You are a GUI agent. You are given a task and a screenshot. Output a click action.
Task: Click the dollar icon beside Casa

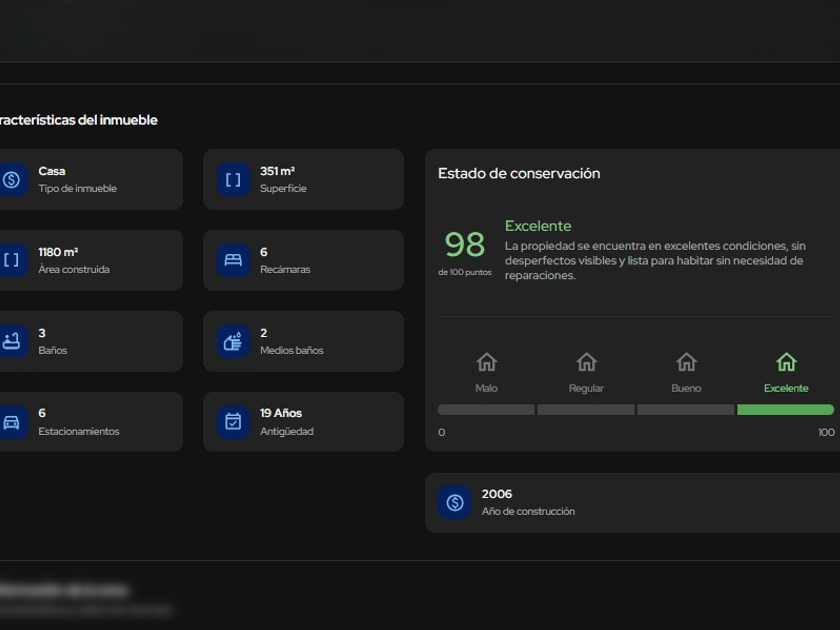click(12, 180)
